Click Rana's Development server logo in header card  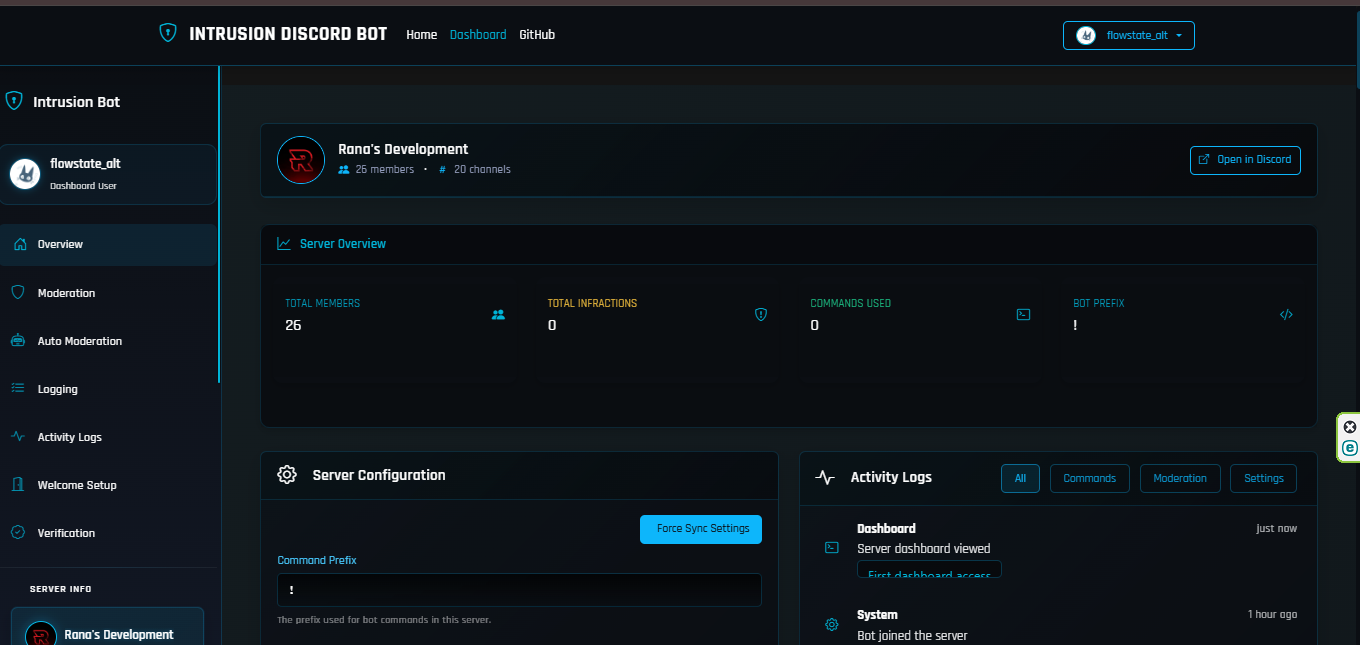301,160
